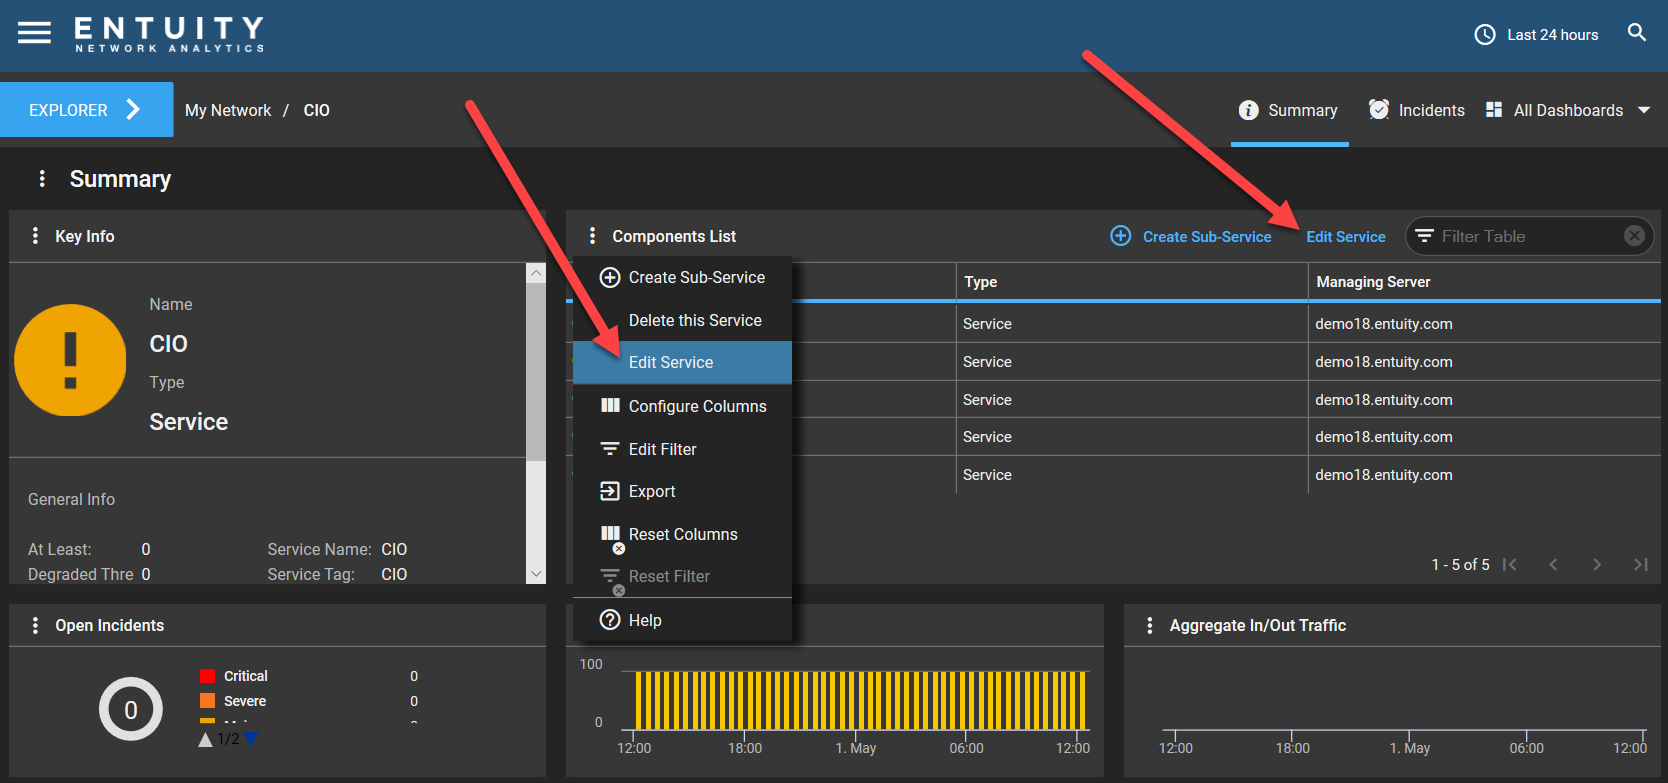This screenshot has width=1668, height=783.
Task: Expand the Explorer panel
Action: pos(86,110)
